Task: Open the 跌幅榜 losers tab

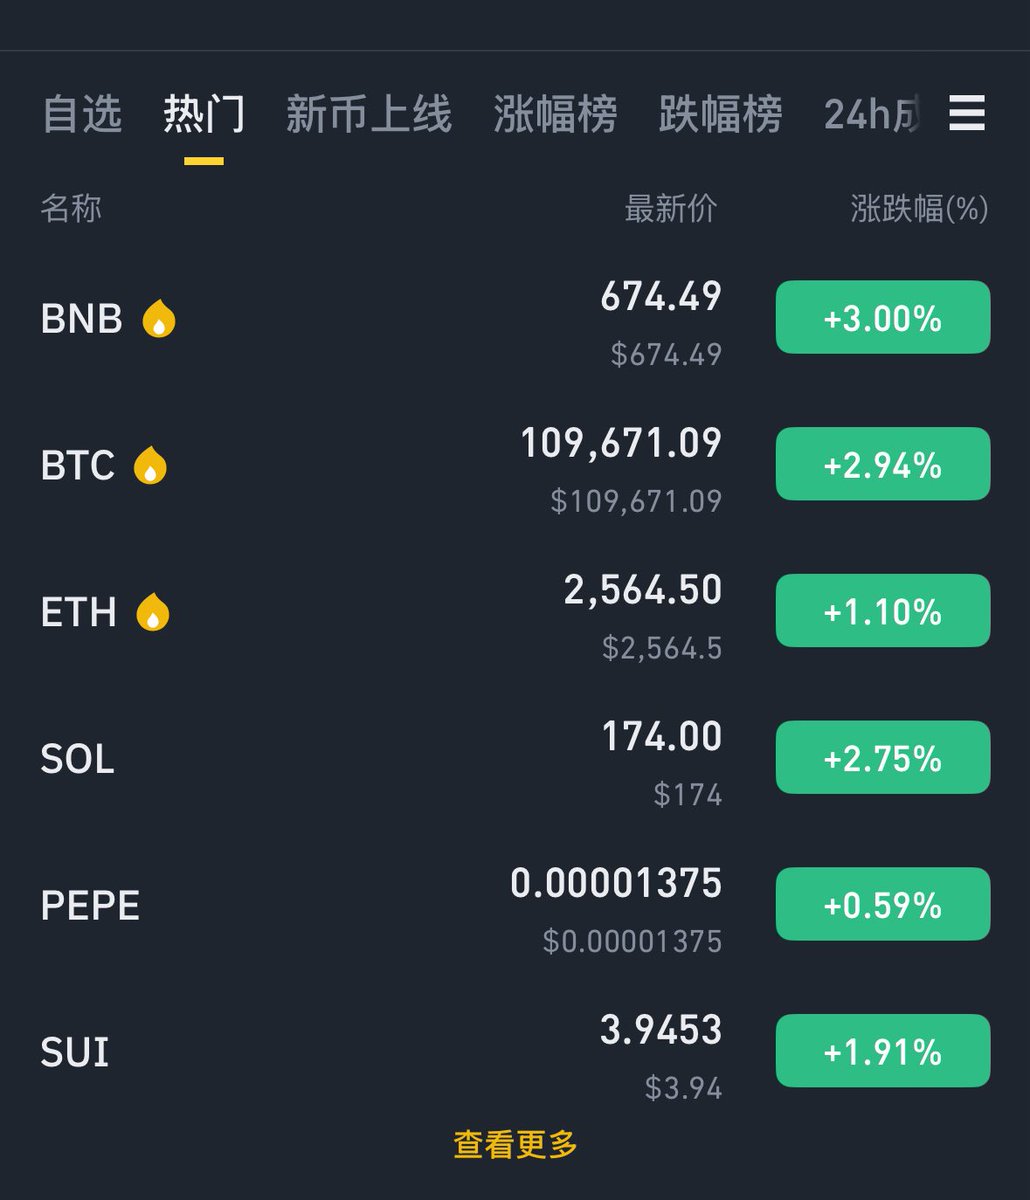Action: click(720, 114)
